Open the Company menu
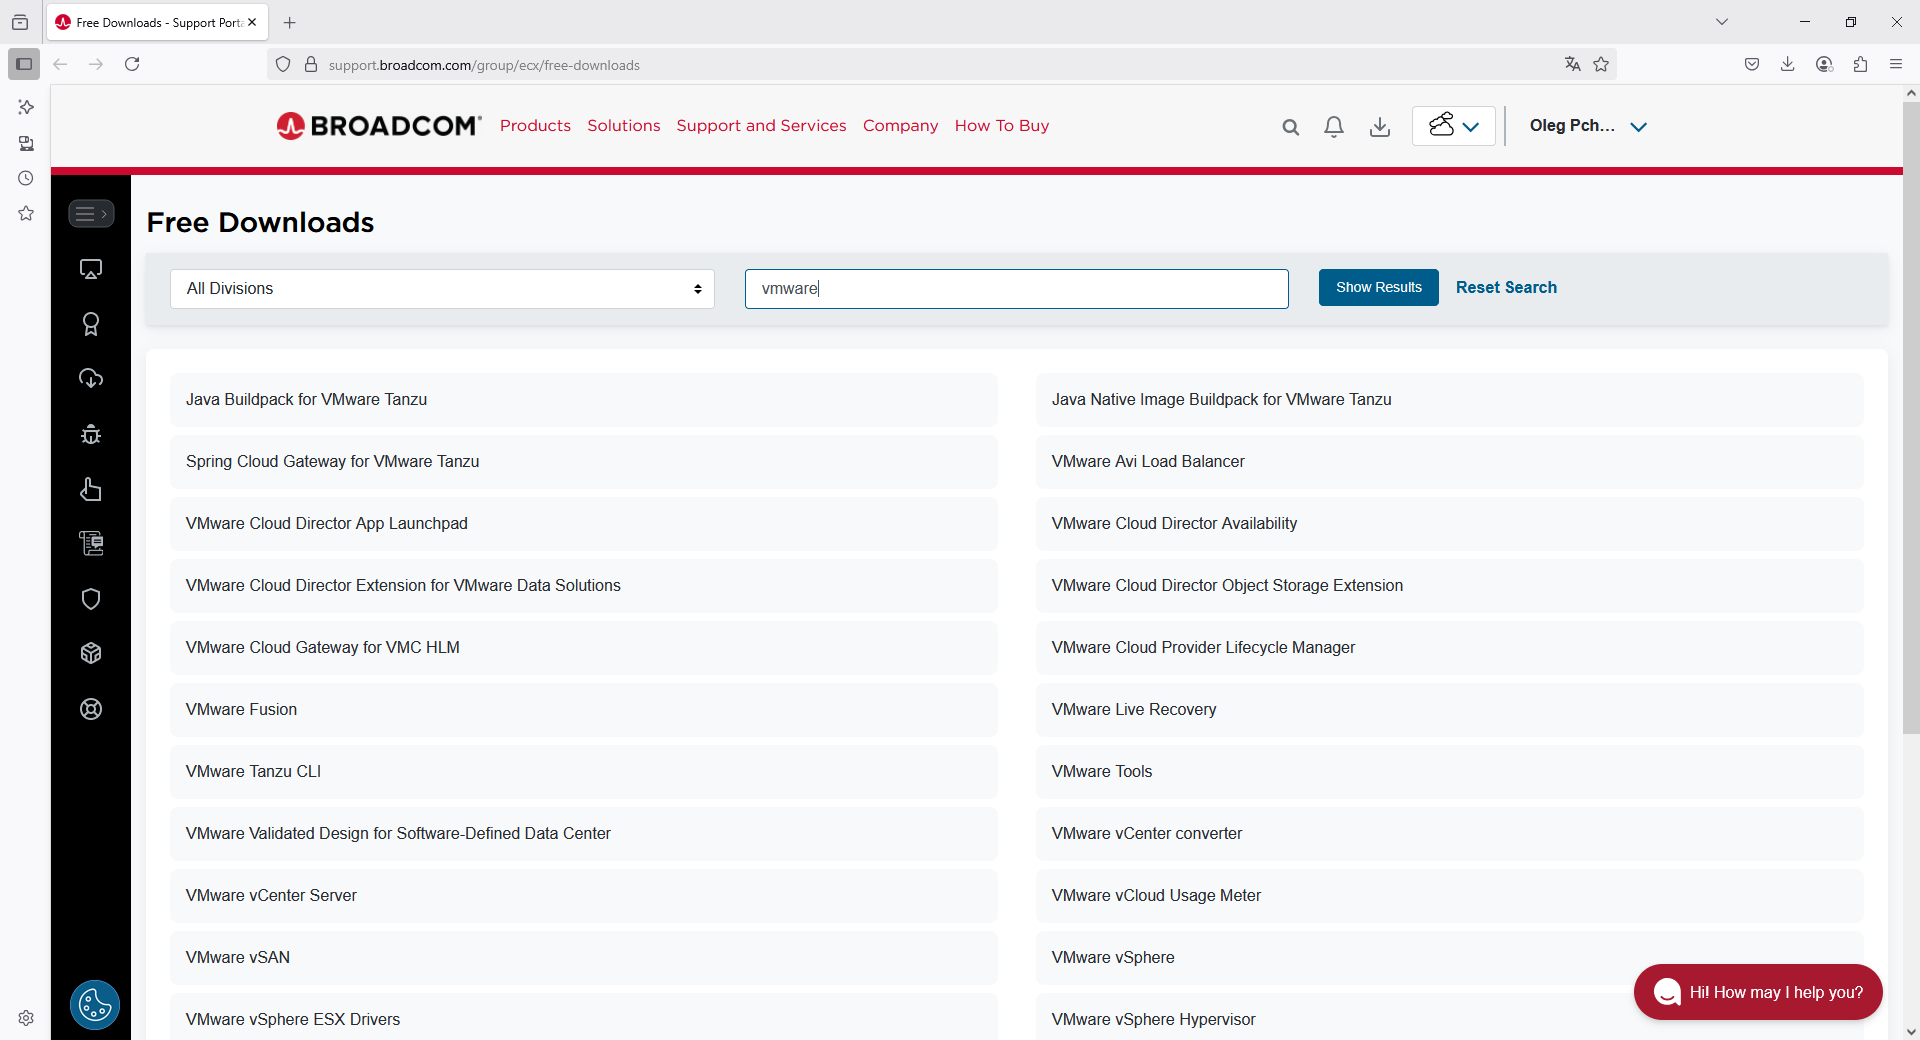 900,126
